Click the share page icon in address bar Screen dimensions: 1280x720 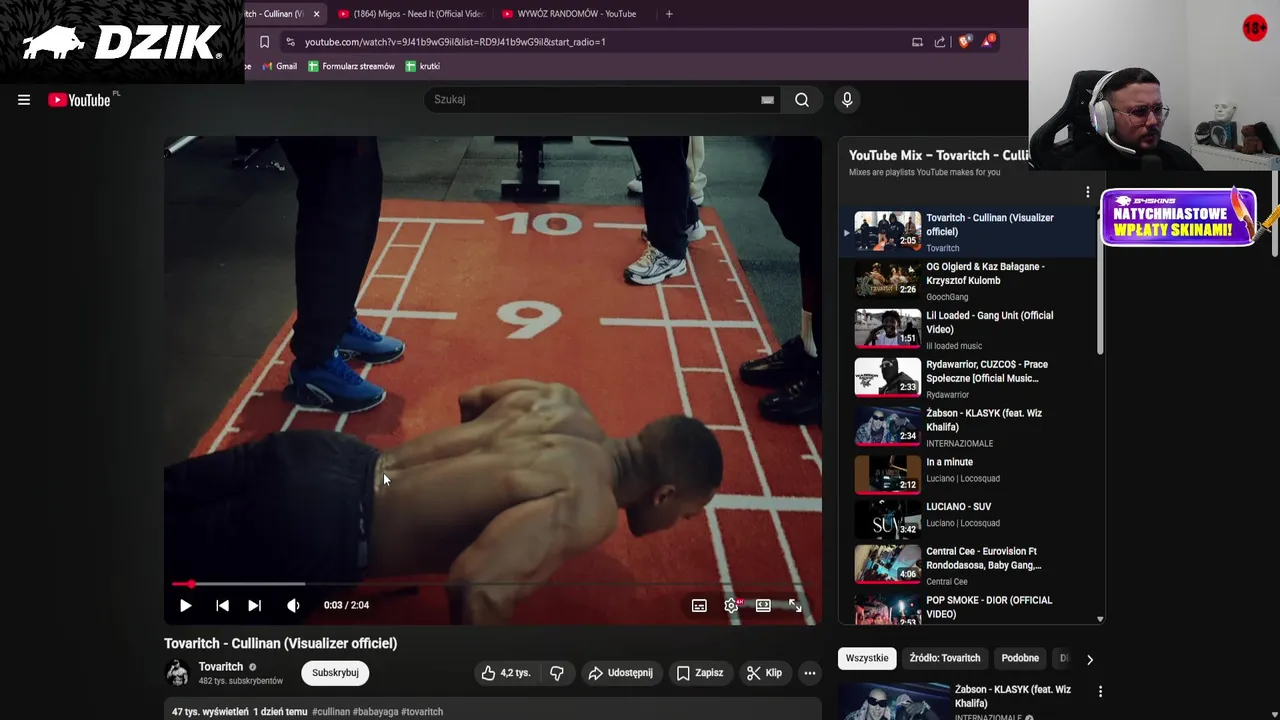[940, 42]
